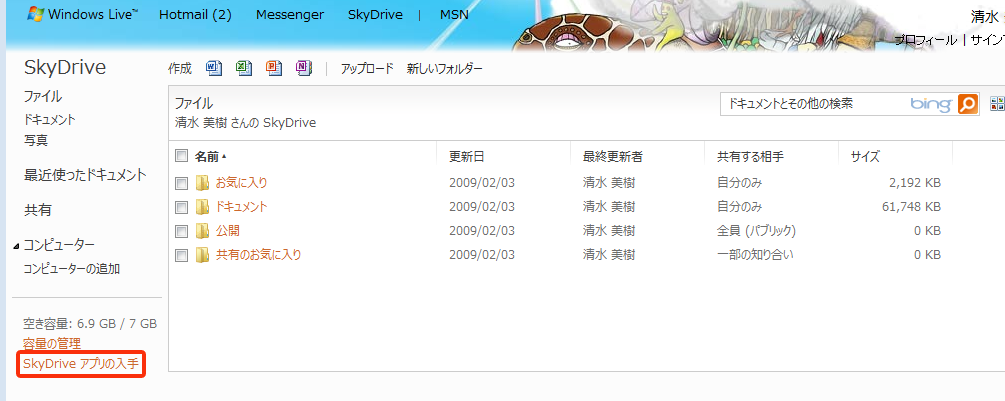Open the 共有のお気に入り folder link
The image size is (1005, 401).
[x=258, y=254]
